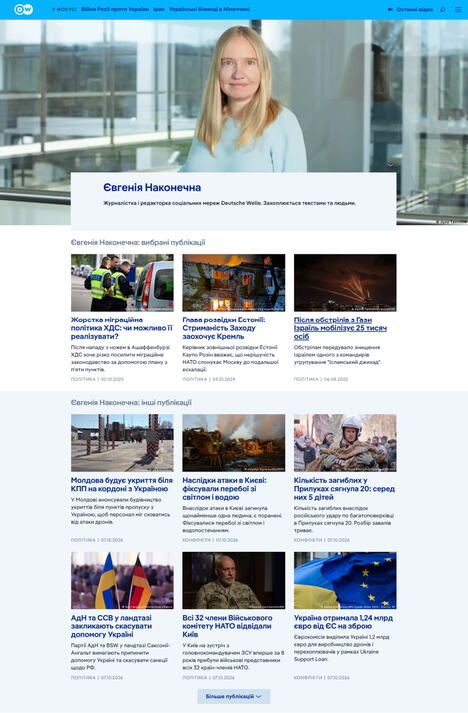Open article 'Жорстка міграційна політика ХДС'
468x713 pixels.
coord(122,328)
